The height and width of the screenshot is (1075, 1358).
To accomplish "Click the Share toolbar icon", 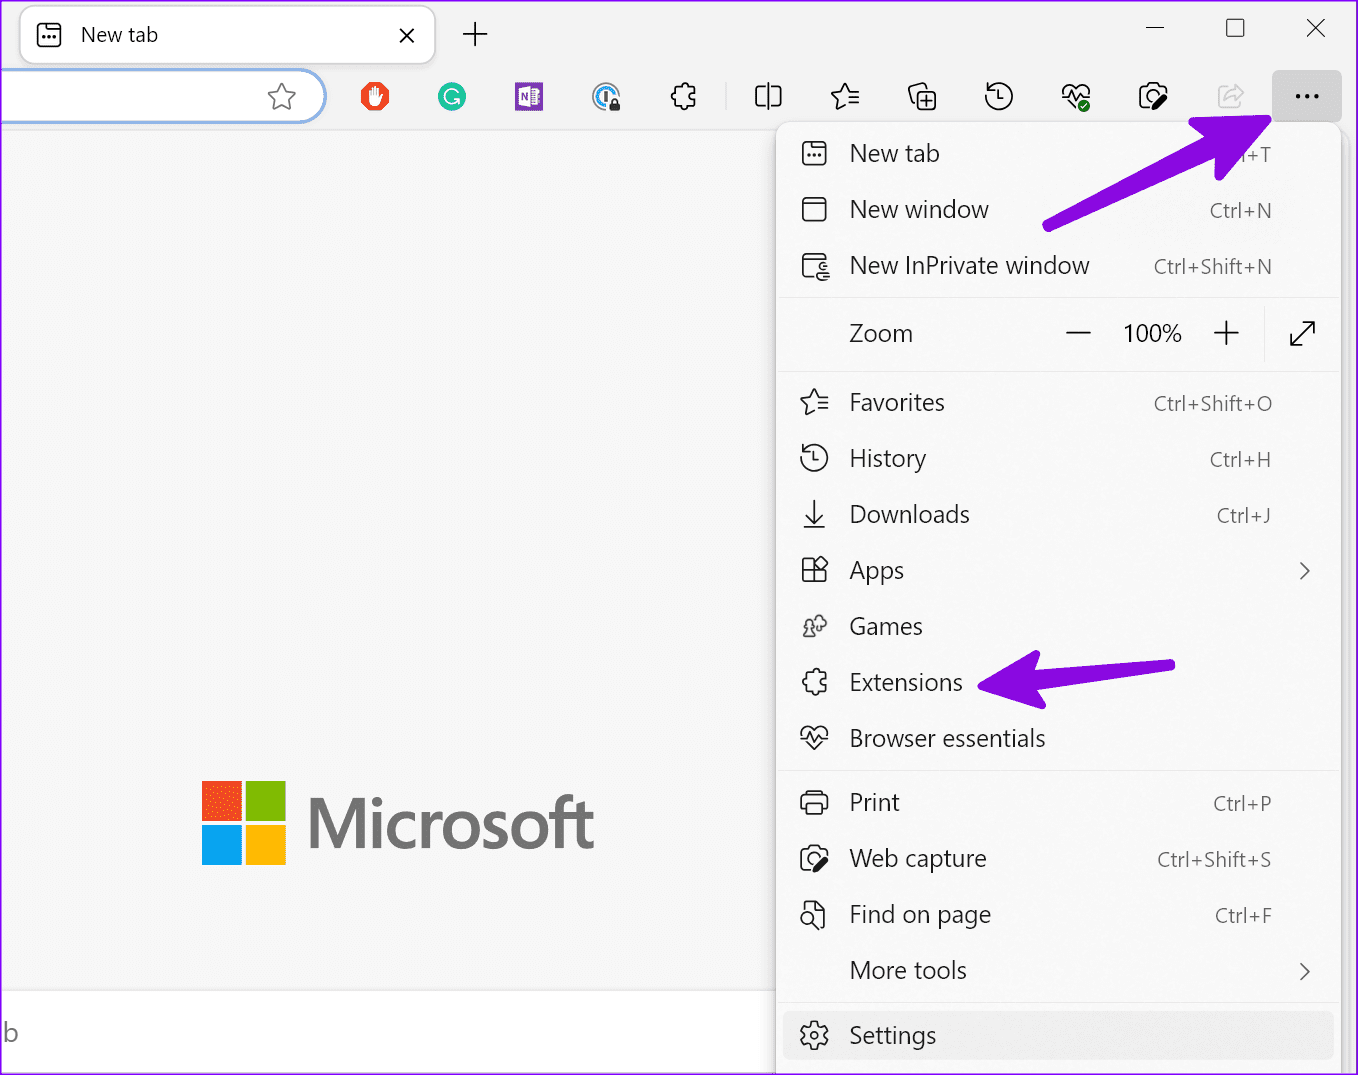I will coord(1230,96).
